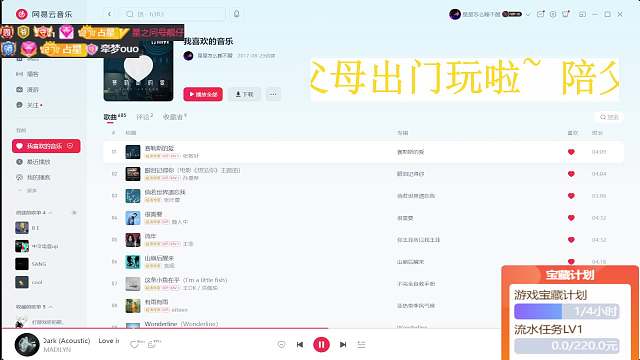640x360 pixels.
Task: Open playlist creator avatar under title
Action: [x=188, y=56]
